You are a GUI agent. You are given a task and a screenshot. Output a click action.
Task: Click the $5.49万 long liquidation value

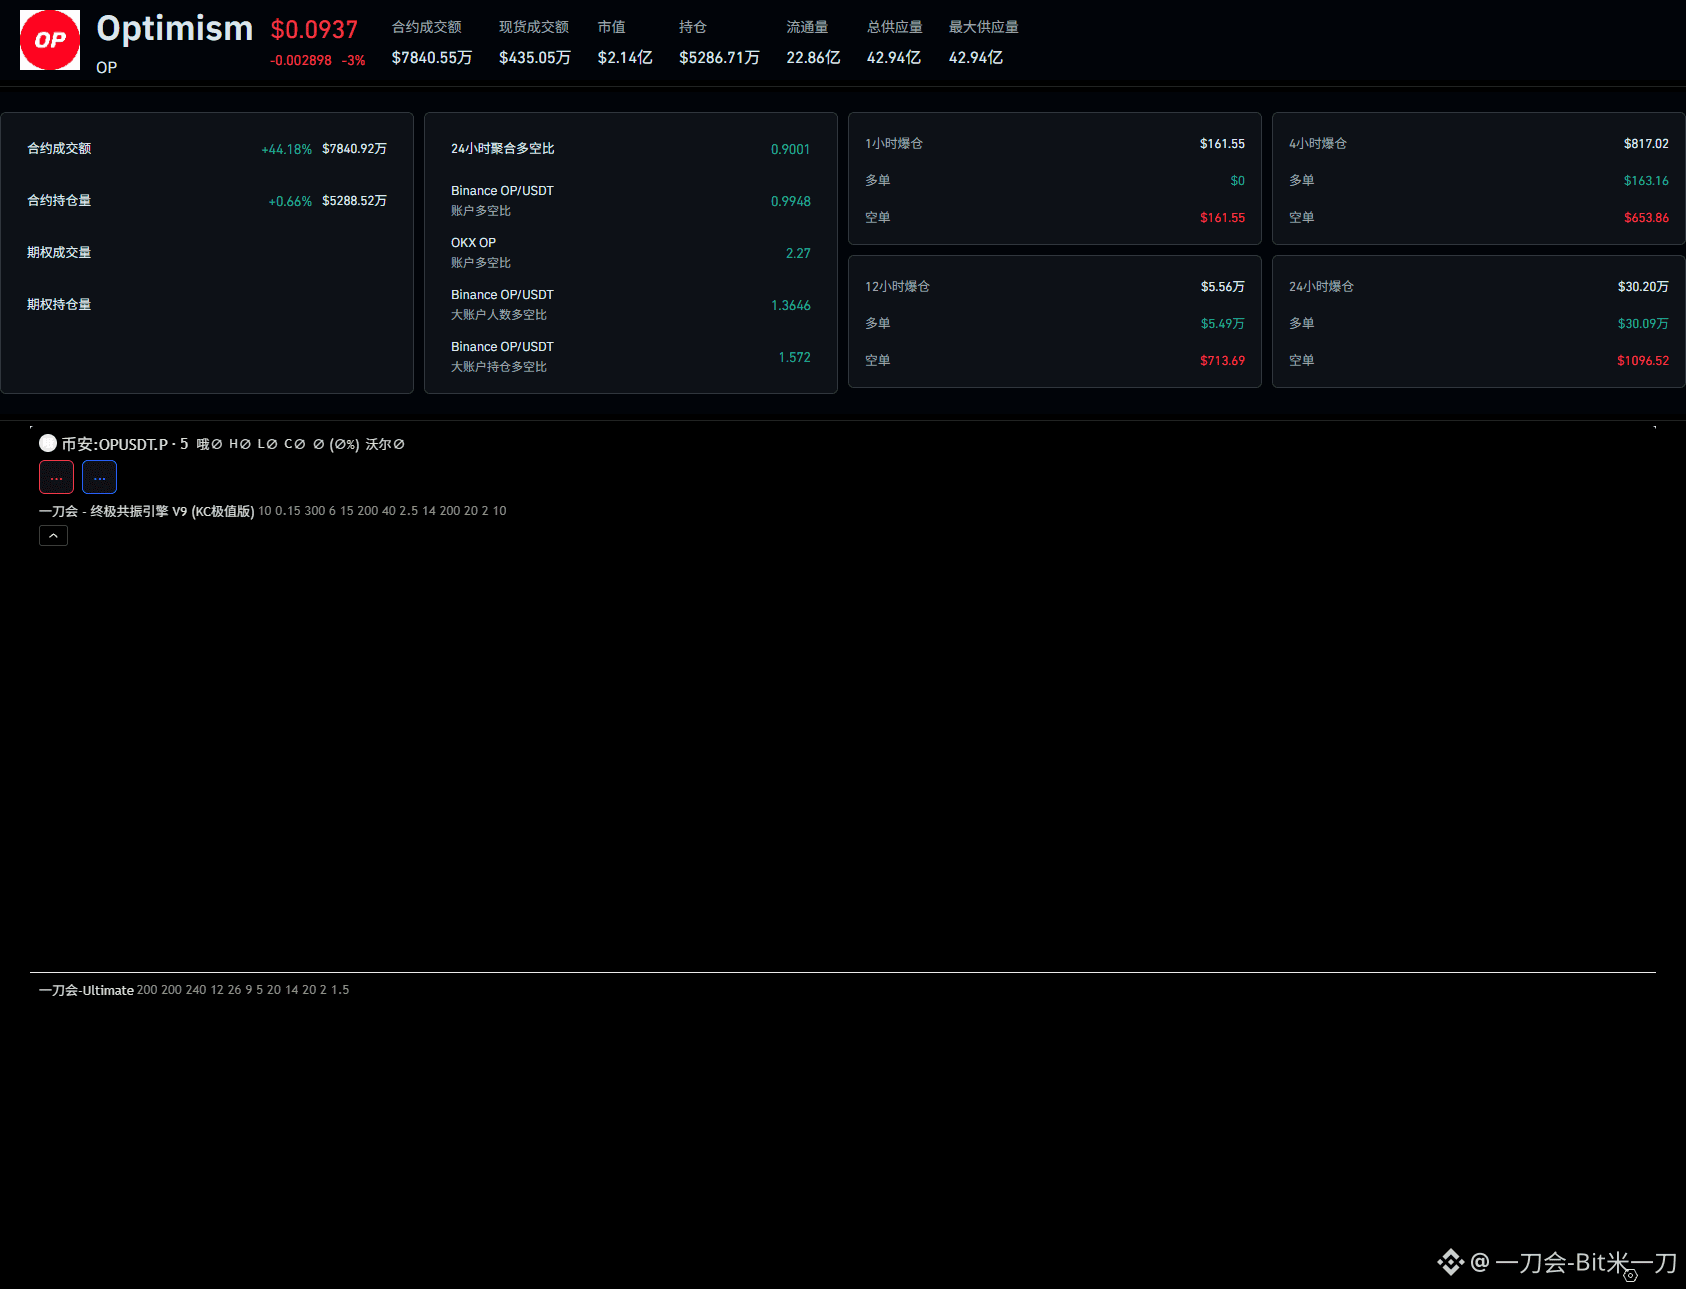[x=1223, y=324]
